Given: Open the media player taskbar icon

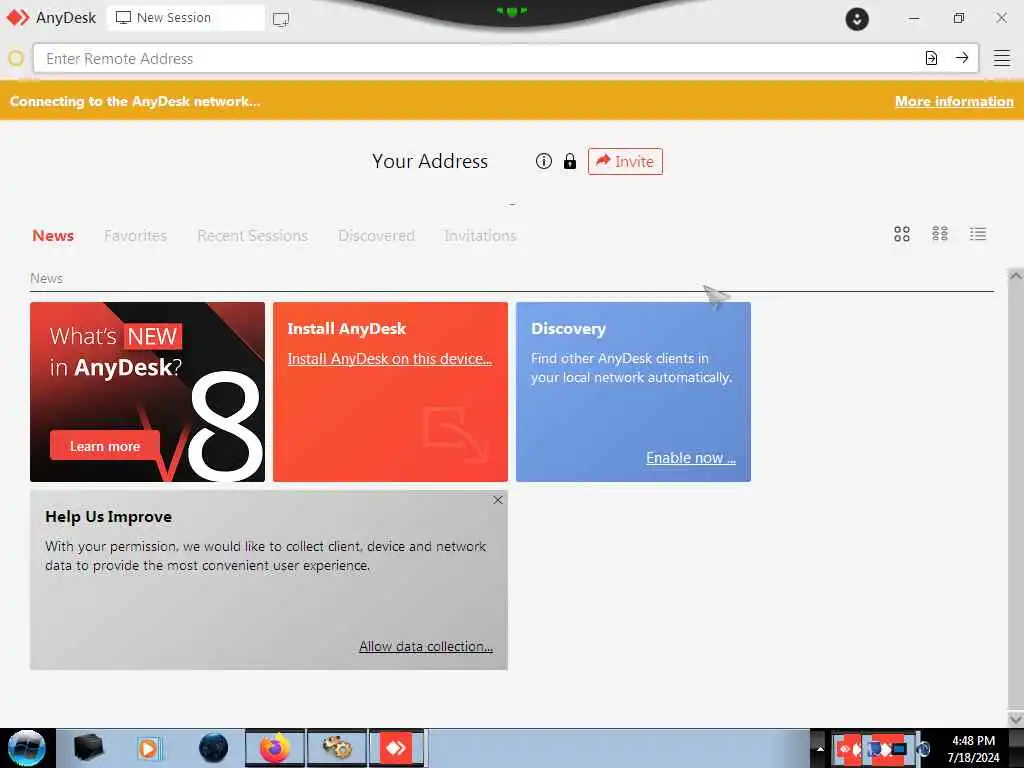Looking at the screenshot, I should pos(149,748).
